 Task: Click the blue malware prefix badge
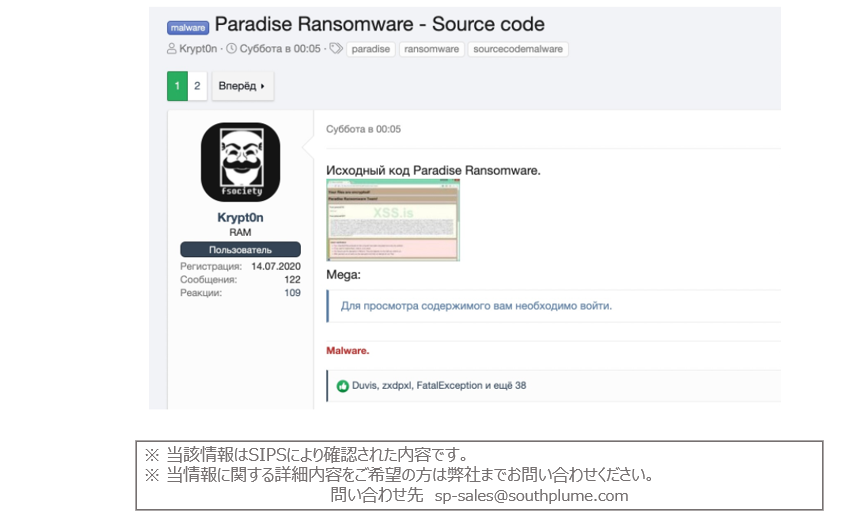(x=188, y=27)
